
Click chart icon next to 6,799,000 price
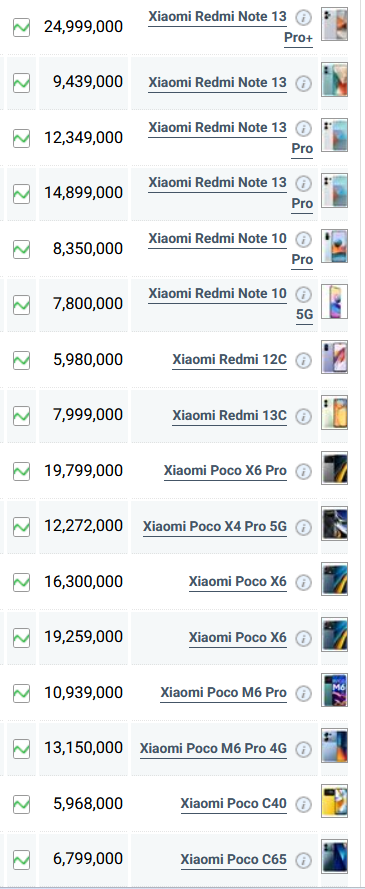point(22,859)
